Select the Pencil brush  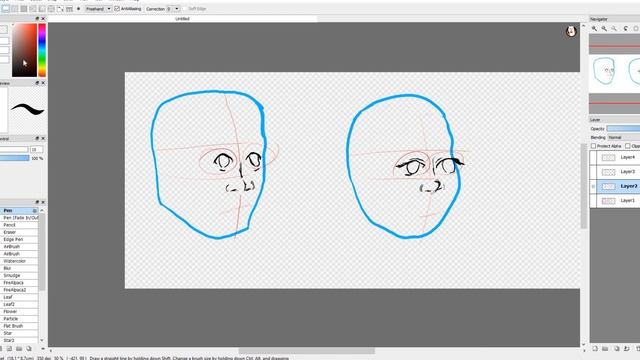click(x=19, y=225)
